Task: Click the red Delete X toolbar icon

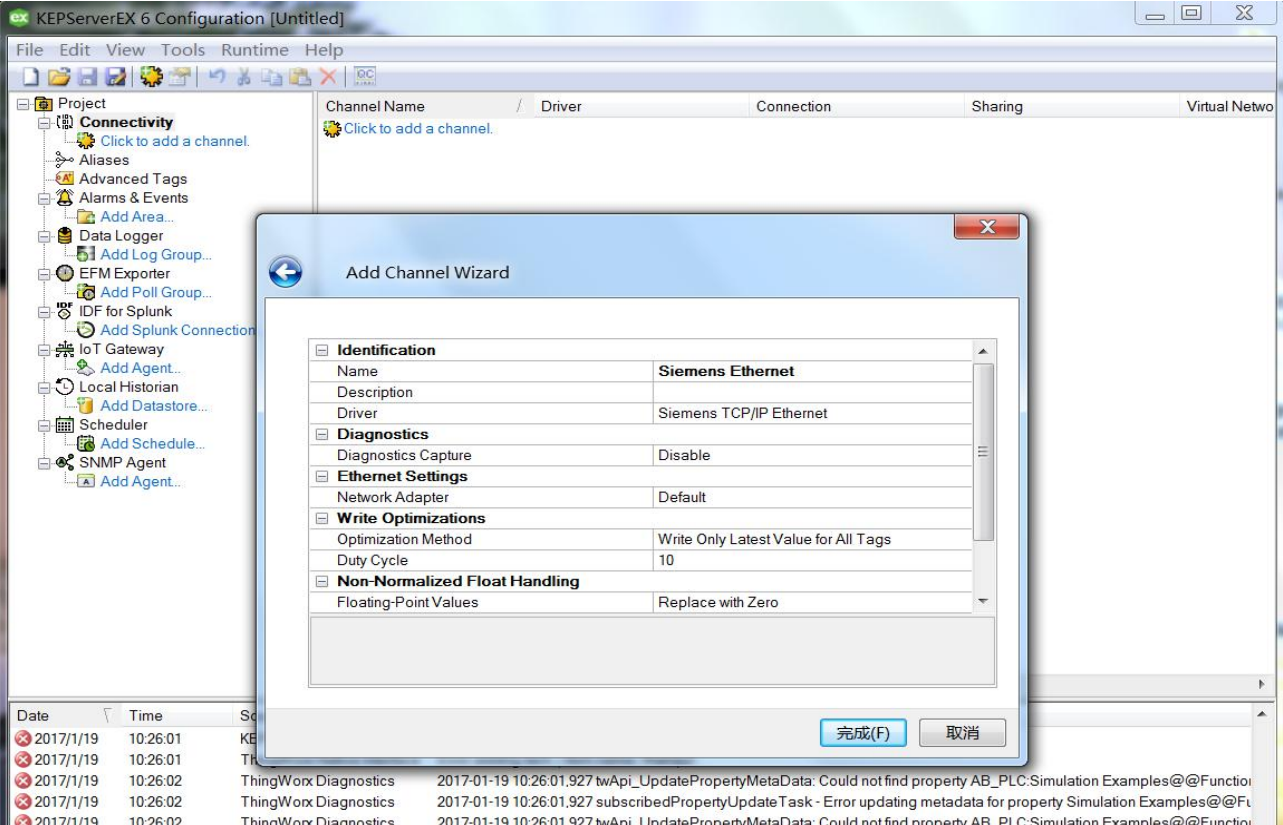Action: (327, 76)
